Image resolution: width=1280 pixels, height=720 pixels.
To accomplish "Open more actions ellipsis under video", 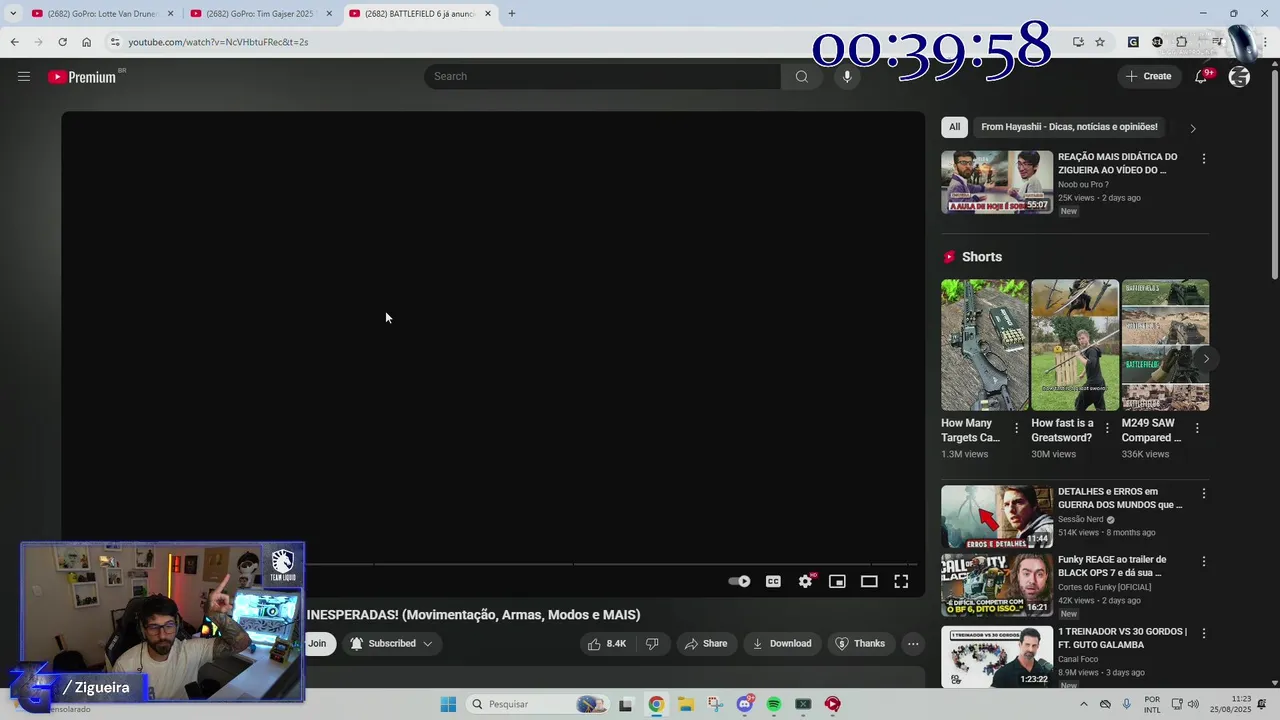I will click(x=913, y=643).
